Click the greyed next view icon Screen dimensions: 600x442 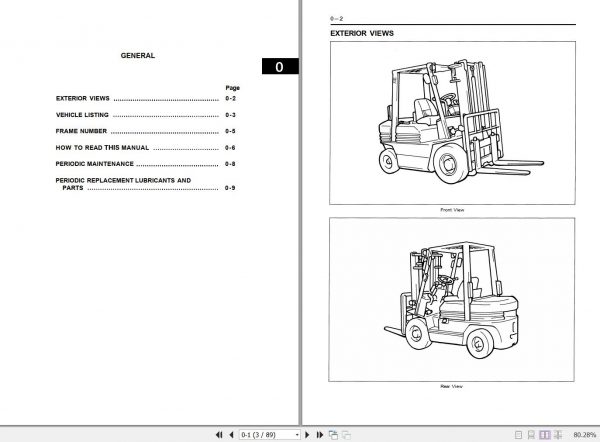coord(346,435)
